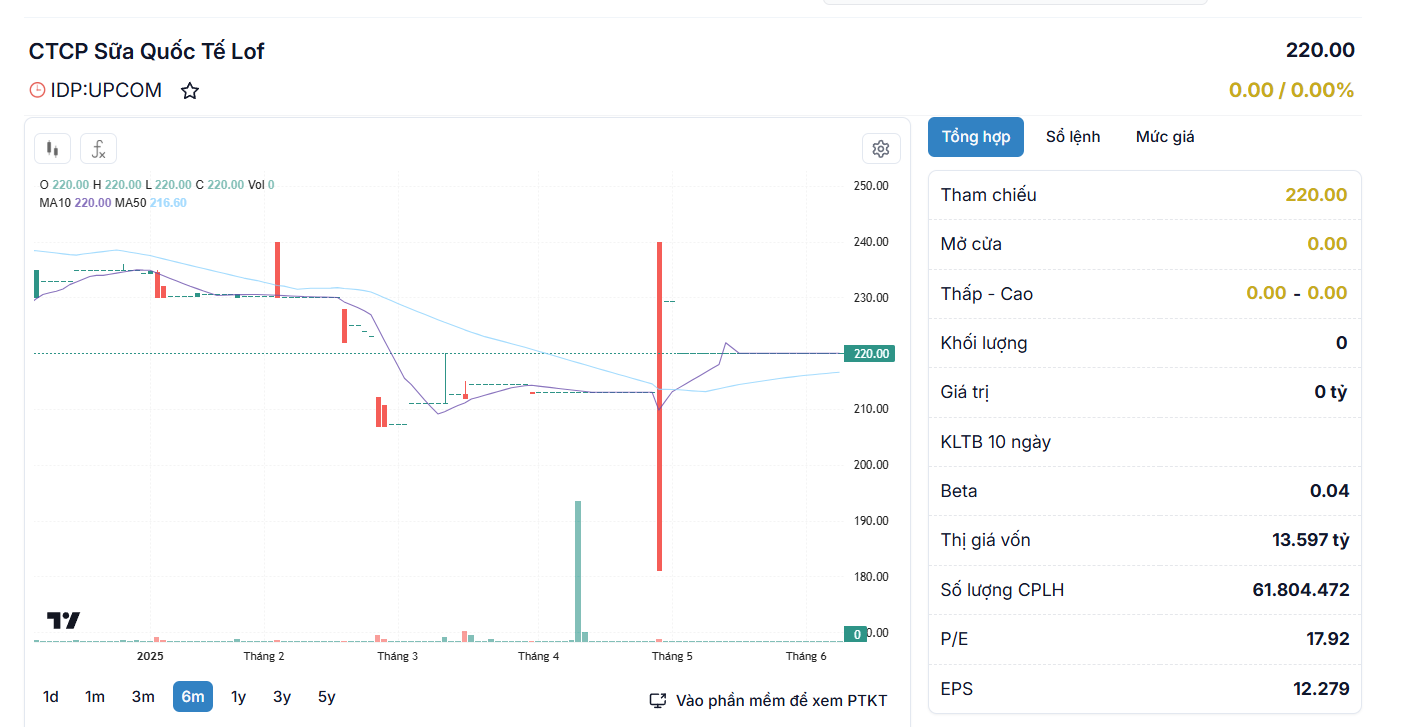Click the 220.00 price label on the chart axis

(x=869, y=353)
